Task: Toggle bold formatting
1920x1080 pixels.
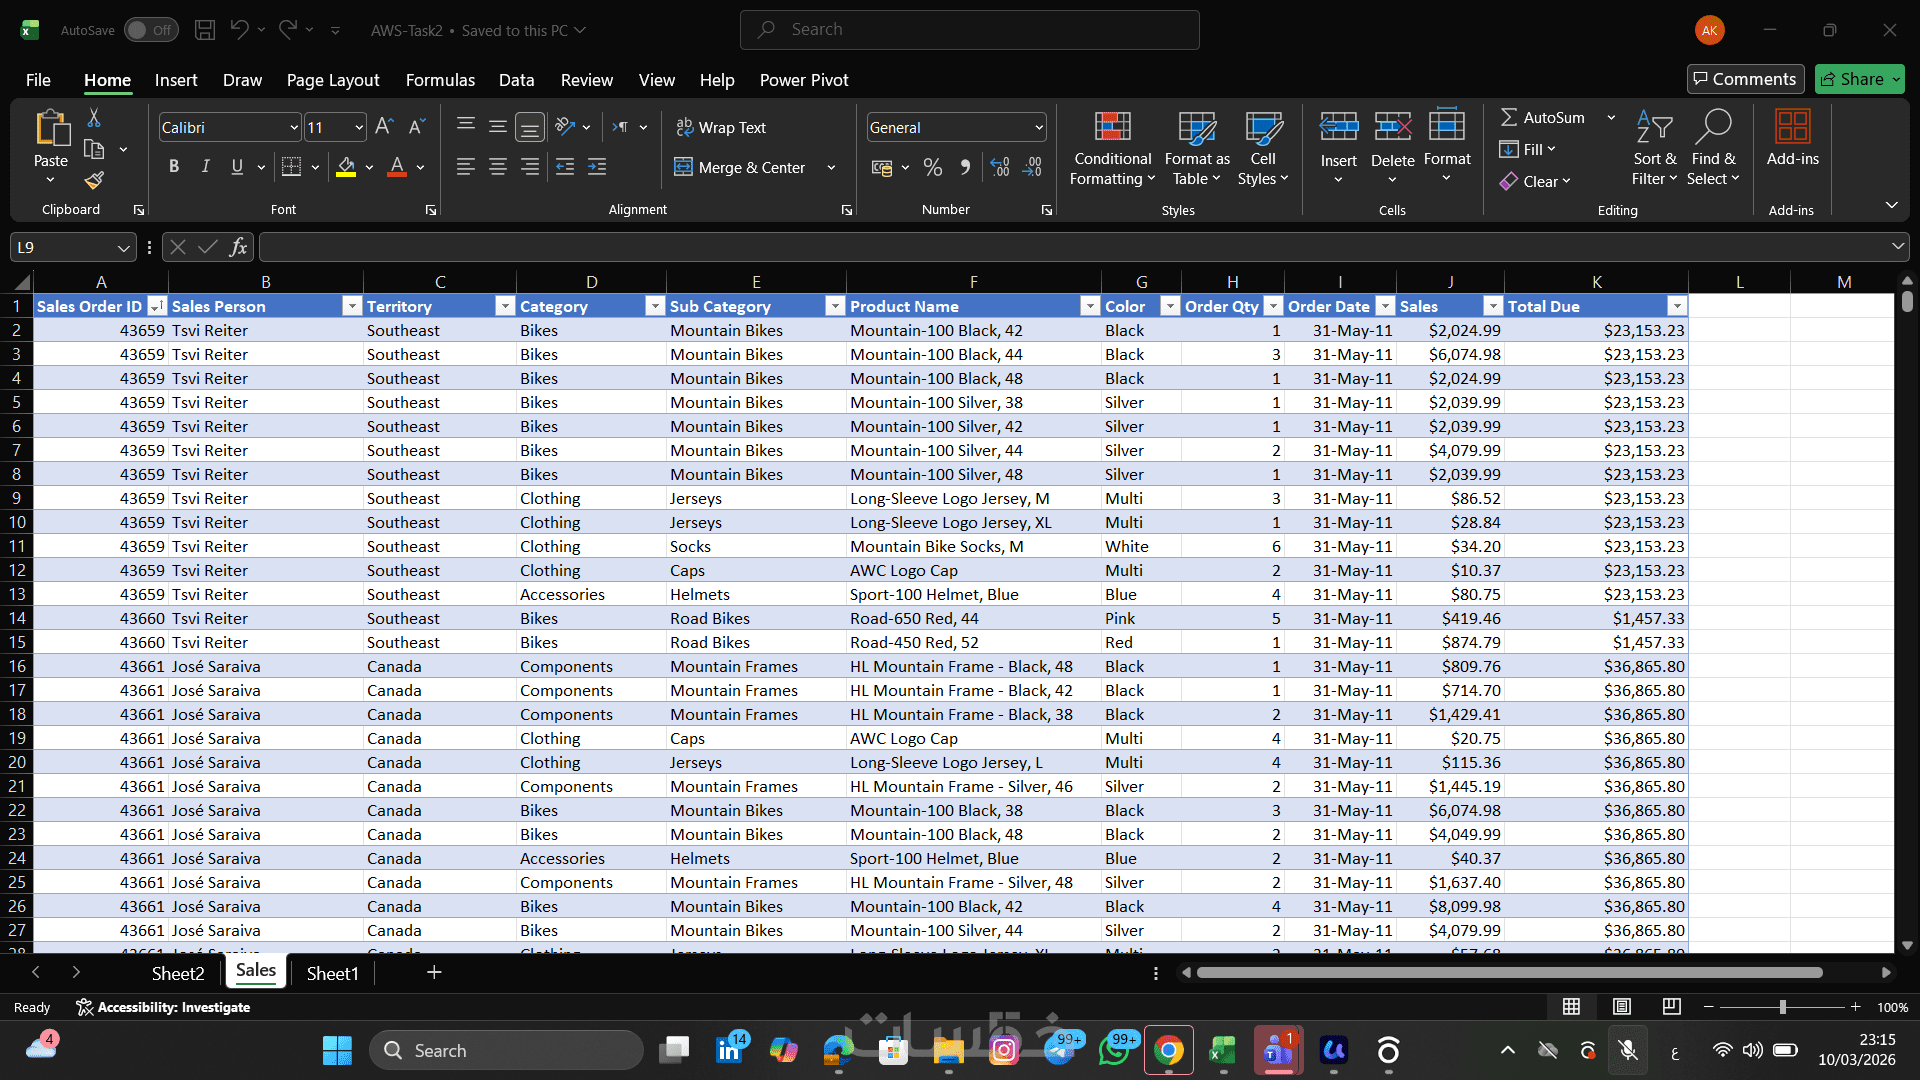Action: coord(174,167)
